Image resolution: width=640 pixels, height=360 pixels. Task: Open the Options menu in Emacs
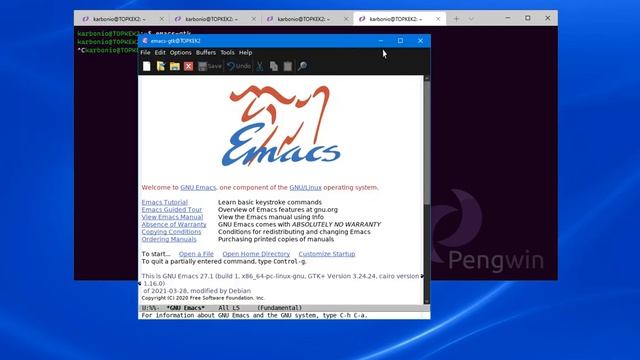[180, 53]
